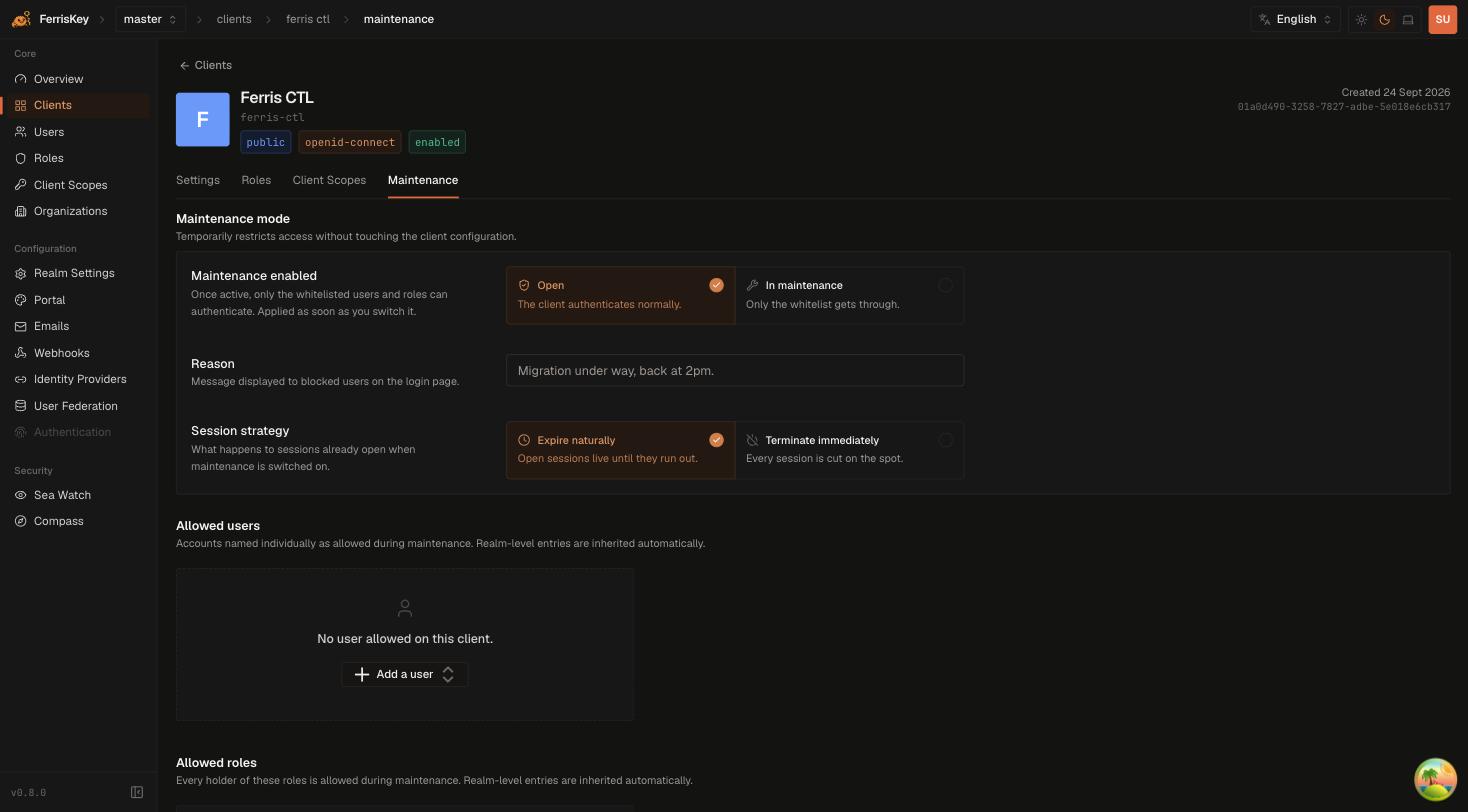
Task: Switch to the Settings tab
Action: [x=198, y=180]
